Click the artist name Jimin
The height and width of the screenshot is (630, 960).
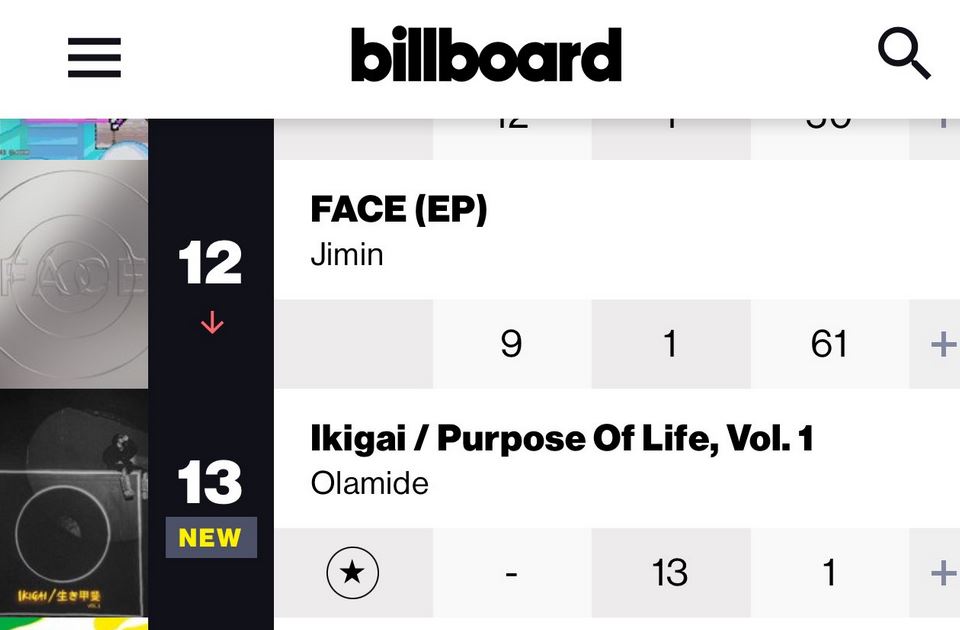coord(347,254)
